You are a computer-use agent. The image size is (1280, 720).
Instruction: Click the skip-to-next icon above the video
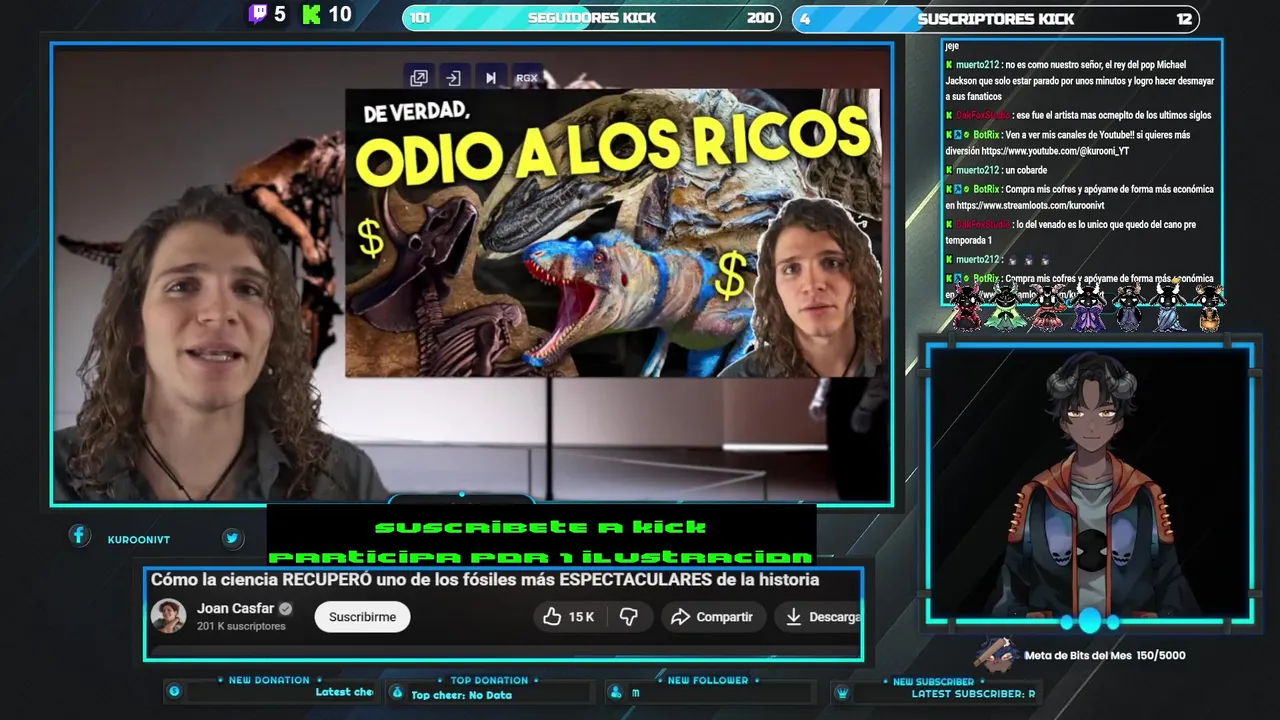490,78
